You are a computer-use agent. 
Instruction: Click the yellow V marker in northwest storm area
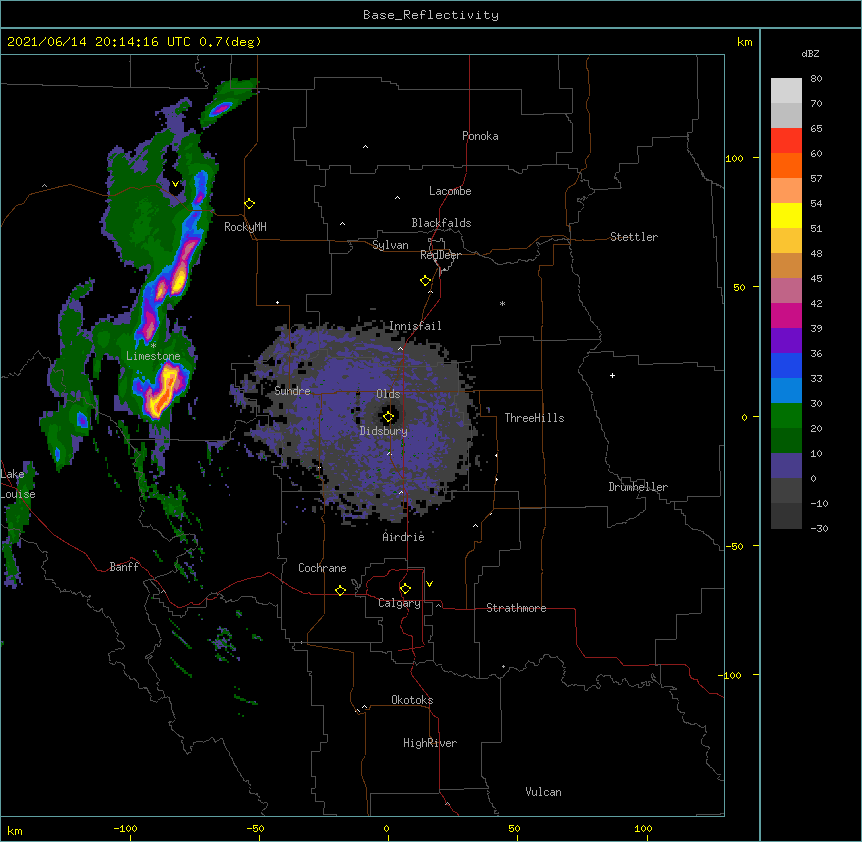click(x=175, y=184)
